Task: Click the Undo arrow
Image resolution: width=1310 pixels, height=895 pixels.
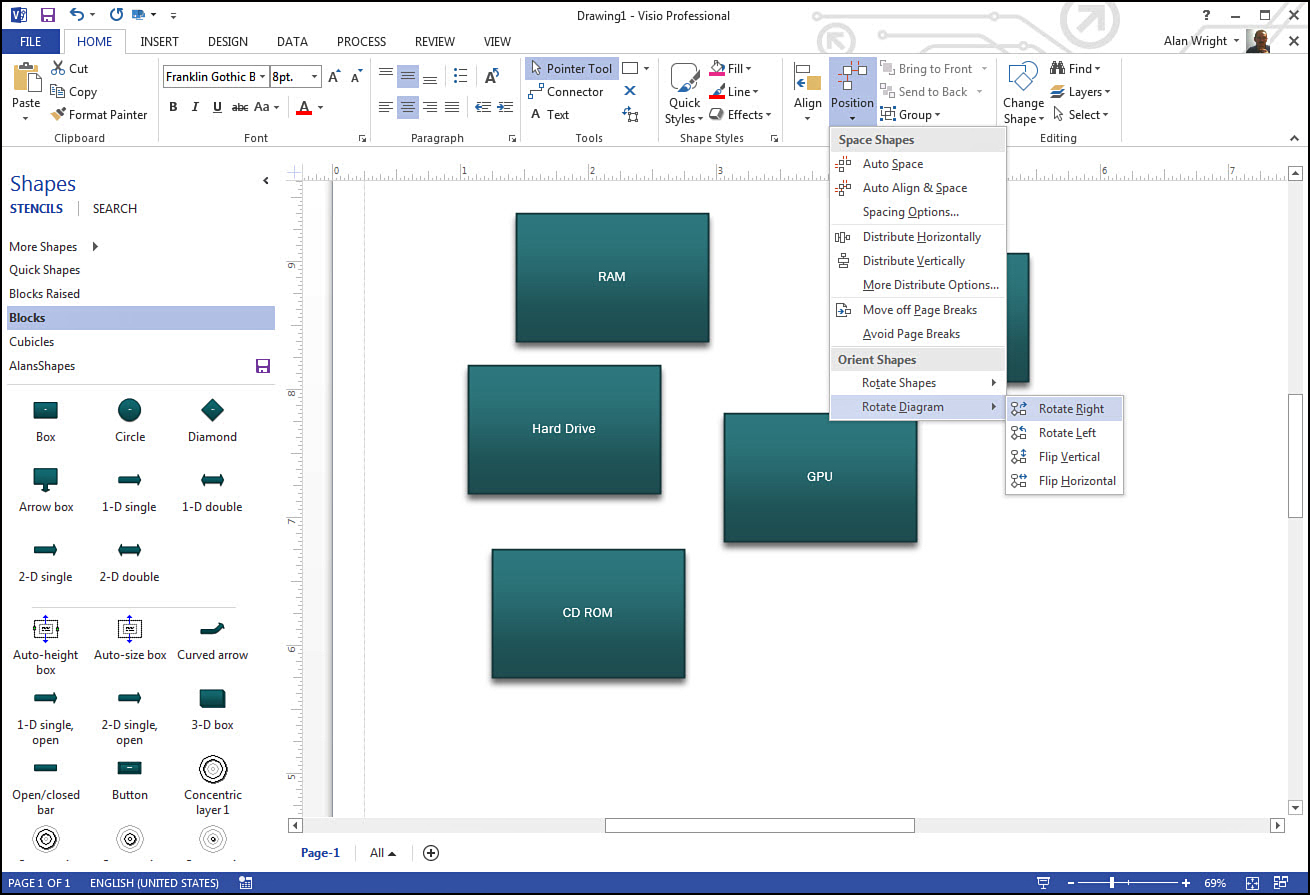Action: pos(78,15)
